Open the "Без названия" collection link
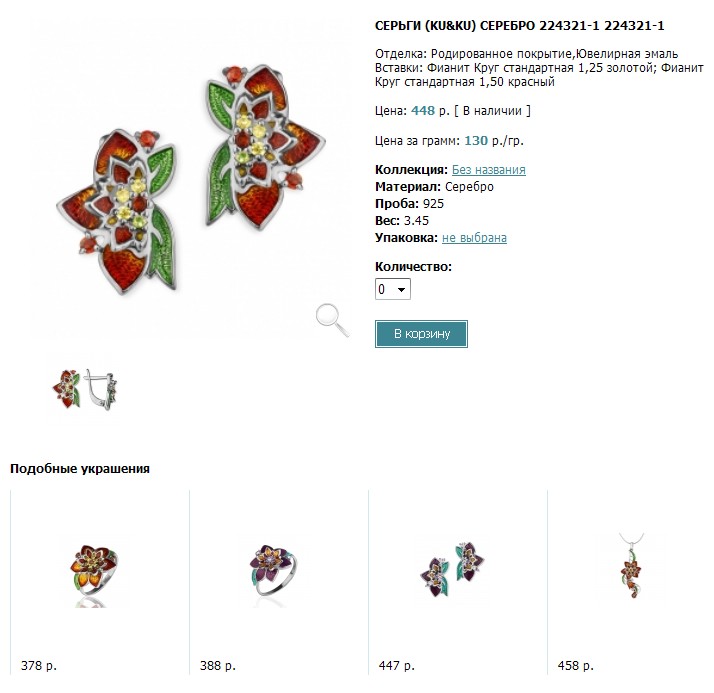The height and width of the screenshot is (693, 714). (x=488, y=170)
